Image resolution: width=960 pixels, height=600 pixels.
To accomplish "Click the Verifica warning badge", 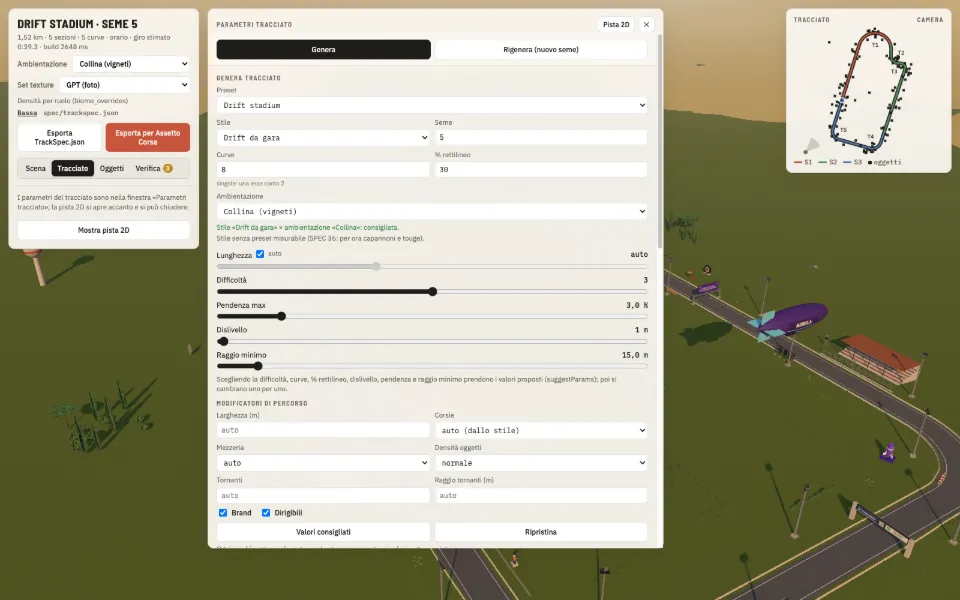I will (168, 168).
